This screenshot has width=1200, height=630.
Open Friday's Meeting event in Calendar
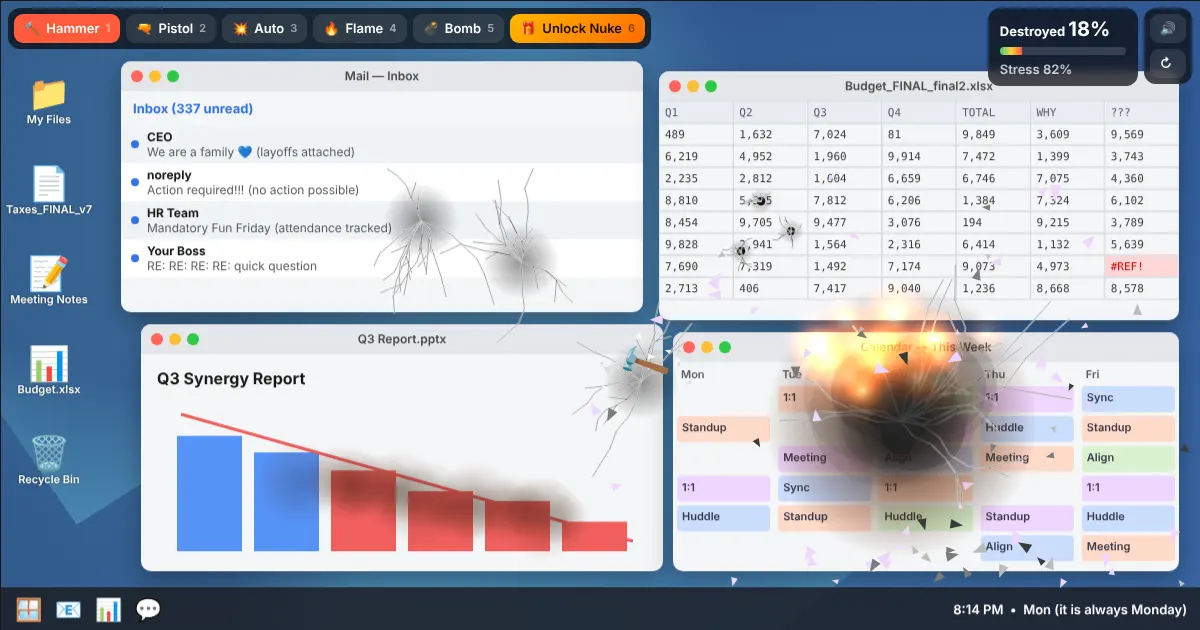pos(1128,547)
